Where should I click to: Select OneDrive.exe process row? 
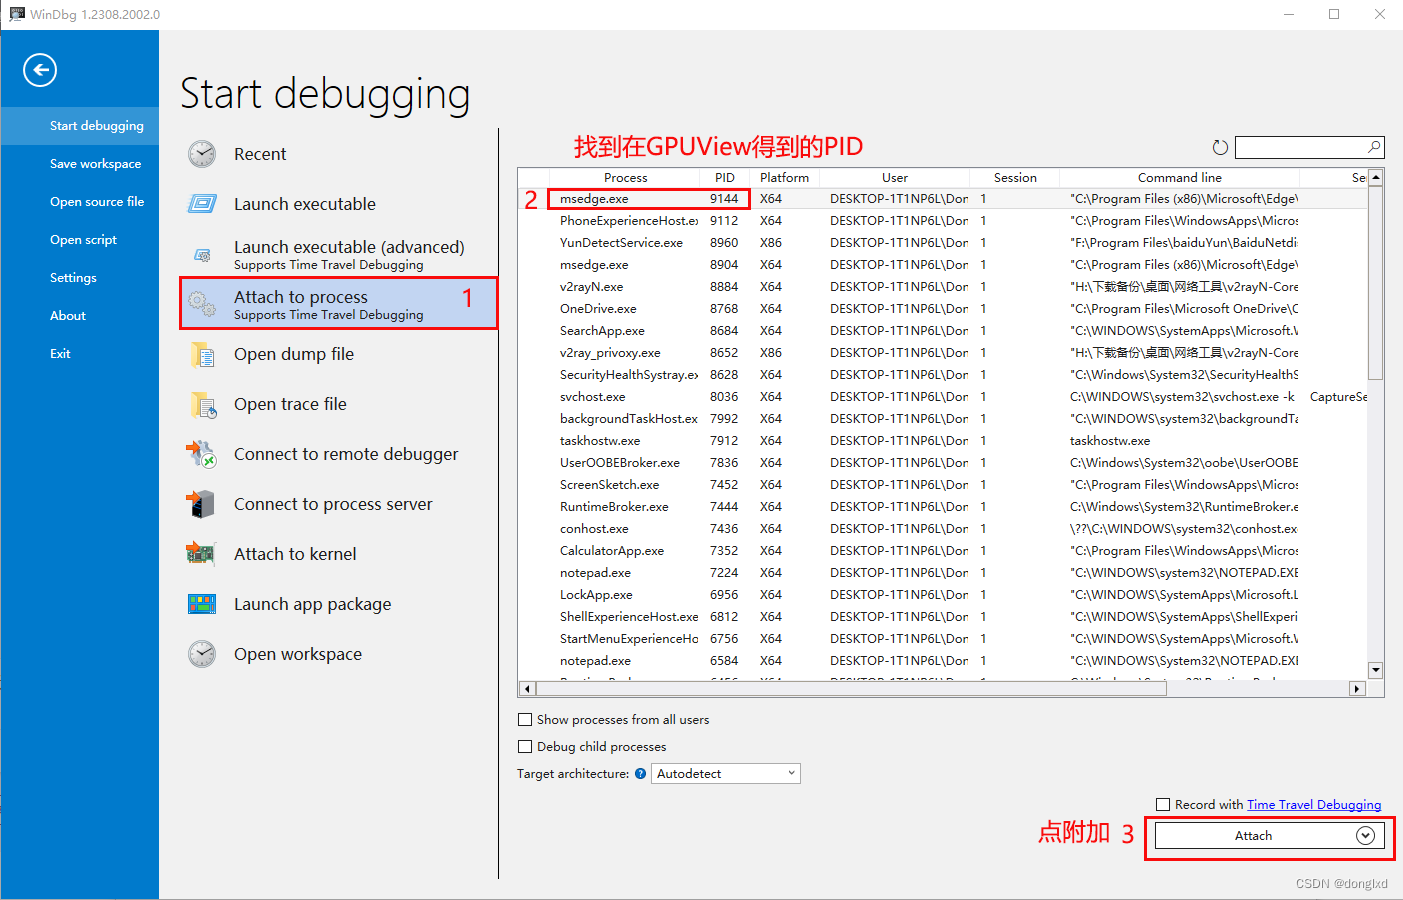[x=943, y=309]
